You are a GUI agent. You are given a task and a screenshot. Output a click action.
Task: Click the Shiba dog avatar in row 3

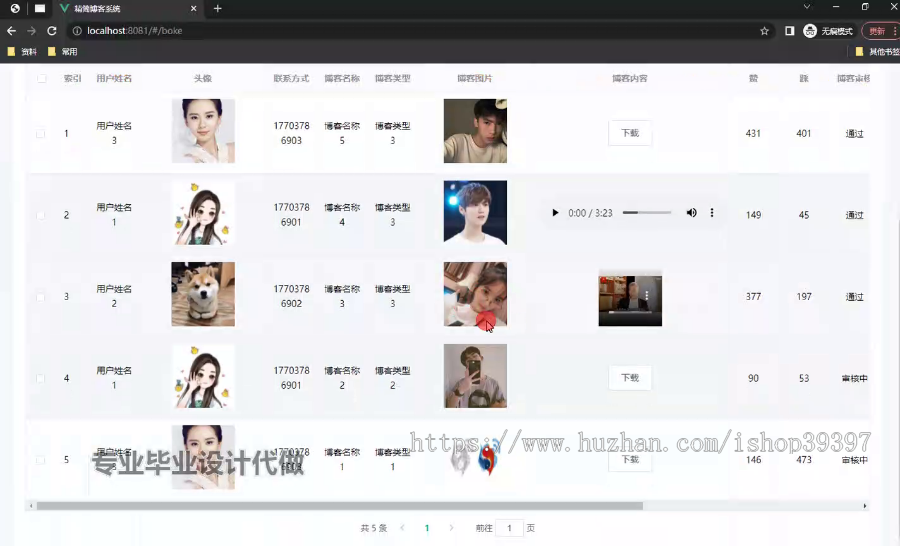[203, 295]
